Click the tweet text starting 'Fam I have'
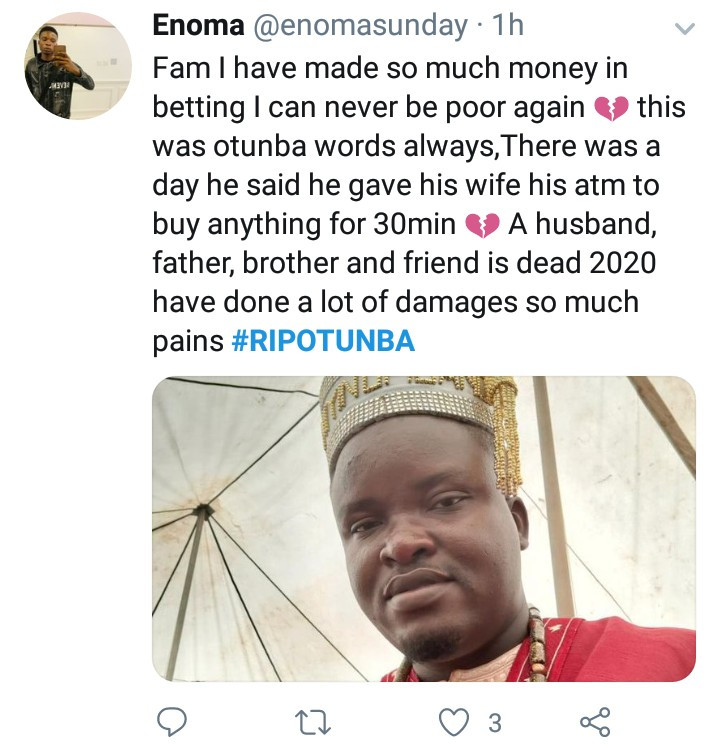The image size is (720, 747). 419,205
